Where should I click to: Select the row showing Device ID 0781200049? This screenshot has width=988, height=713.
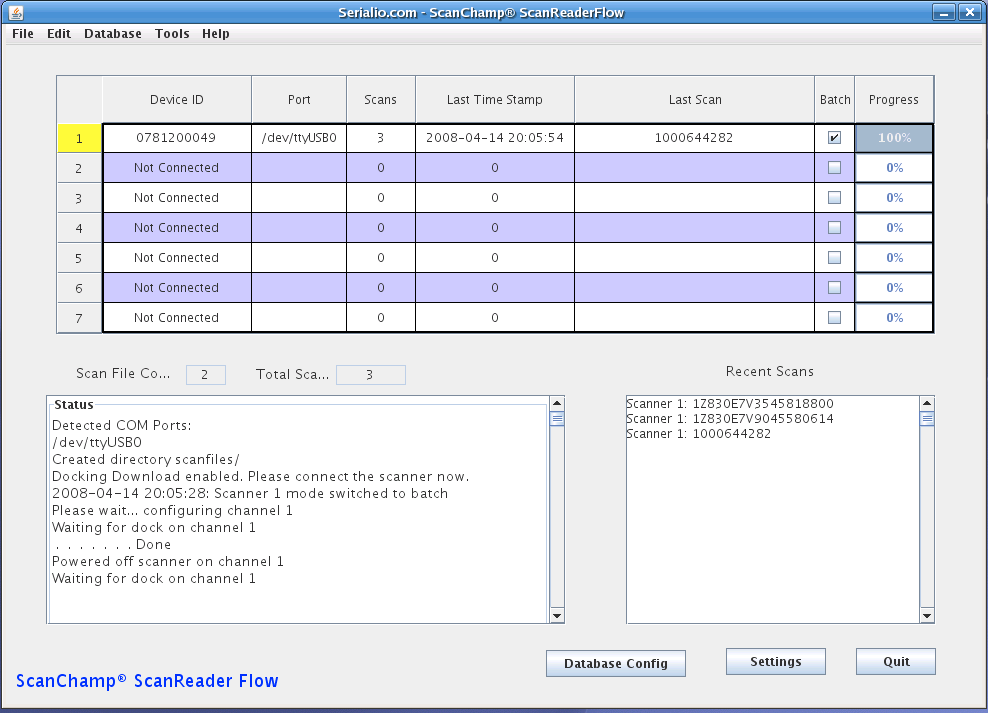176,138
